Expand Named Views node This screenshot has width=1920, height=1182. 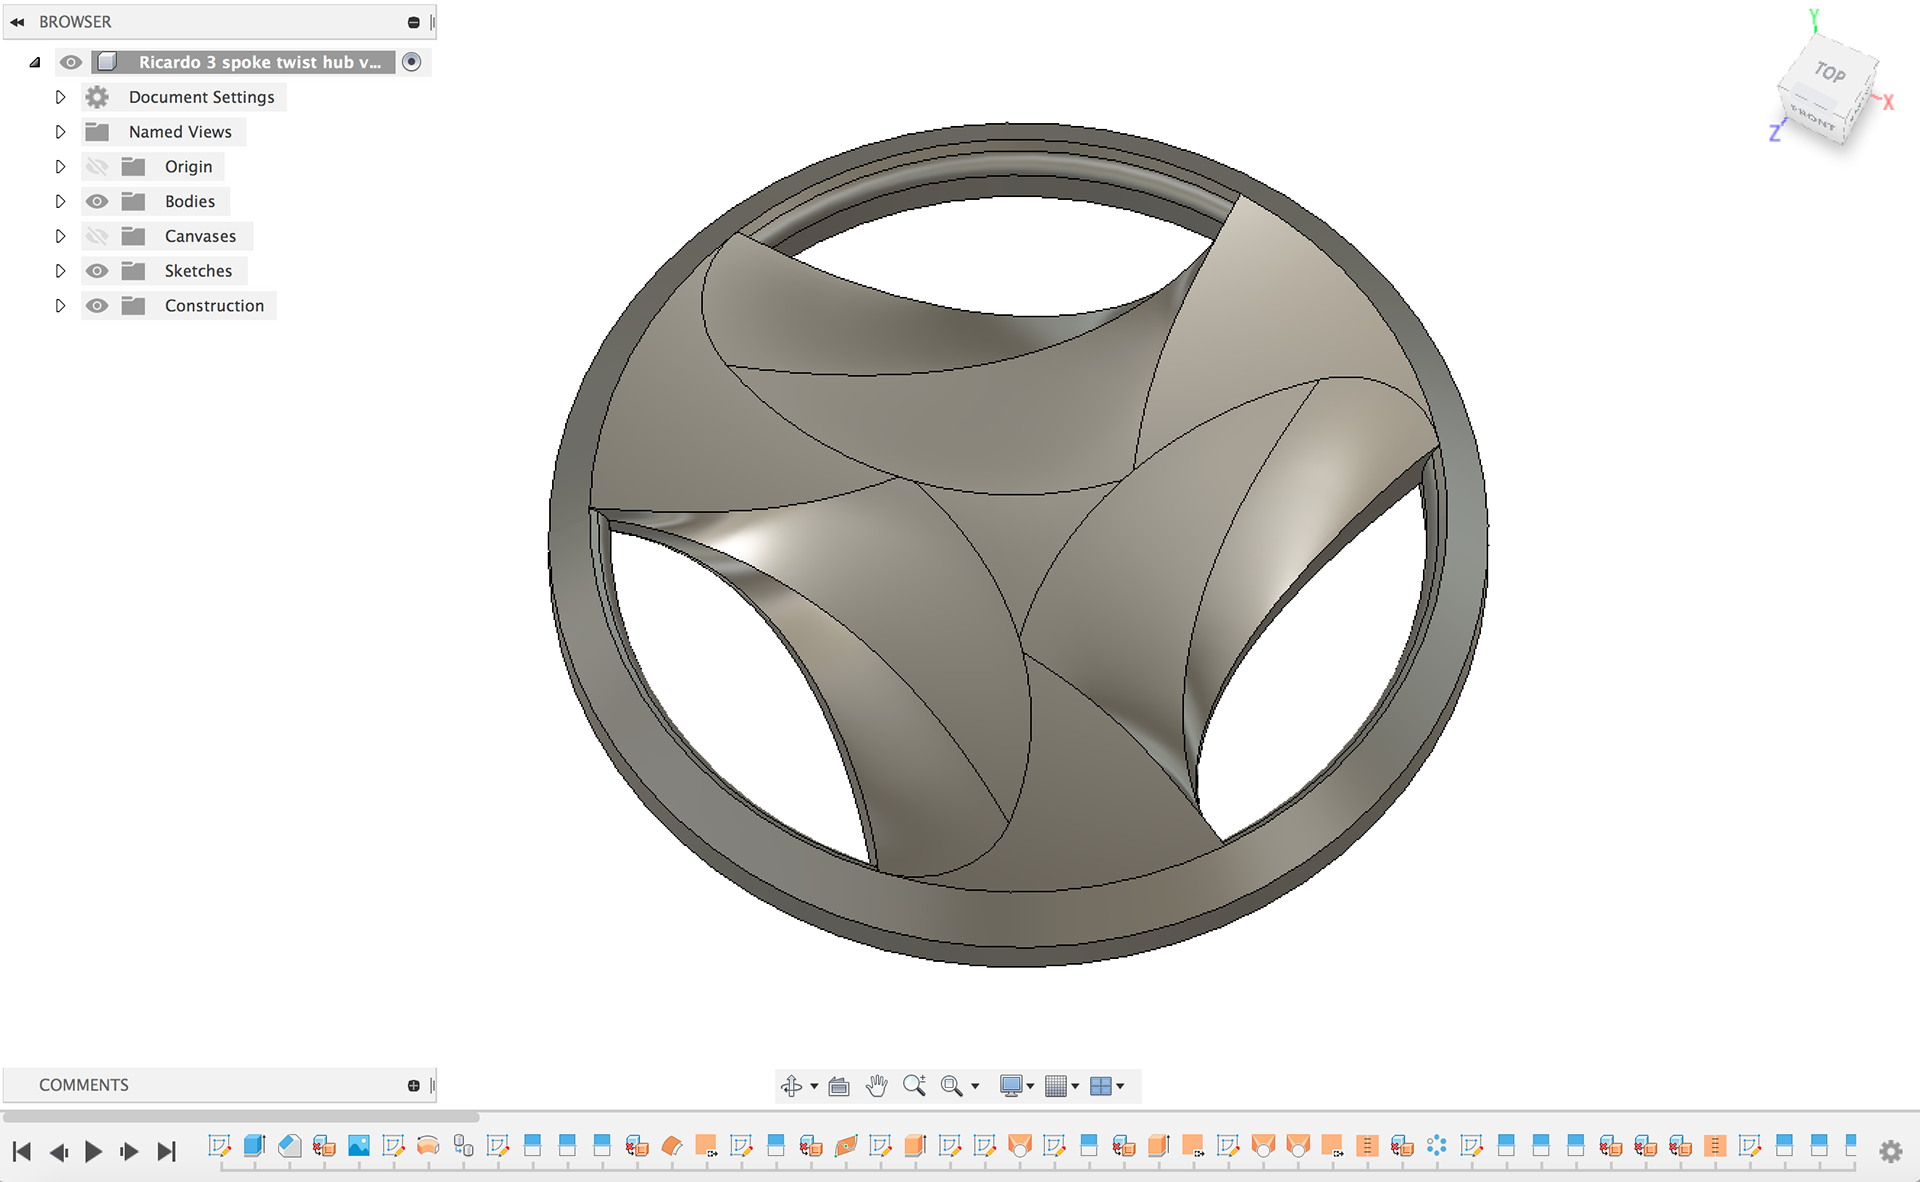(60, 132)
